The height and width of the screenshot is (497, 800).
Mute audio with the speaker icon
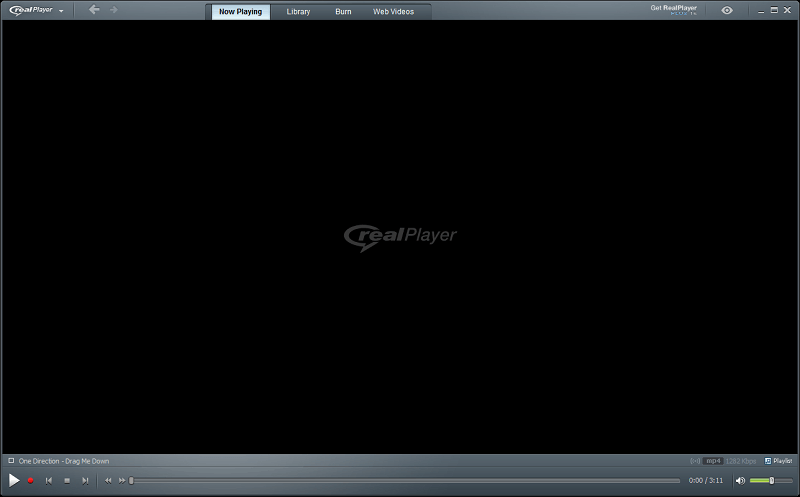click(x=740, y=481)
